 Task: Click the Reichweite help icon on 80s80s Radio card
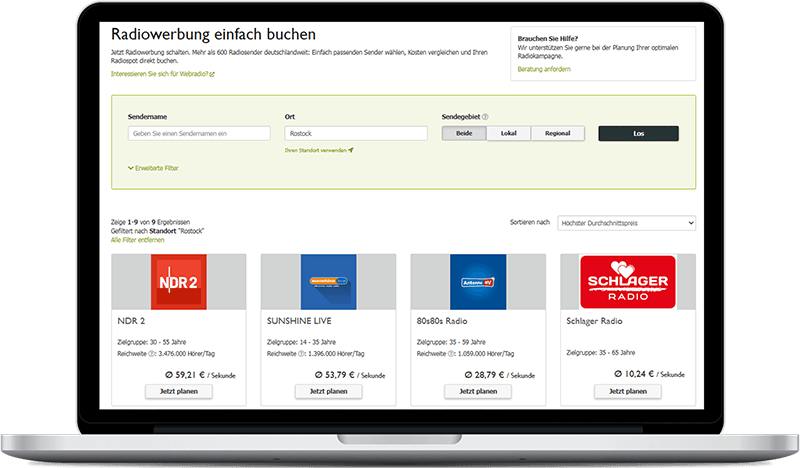[451, 354]
